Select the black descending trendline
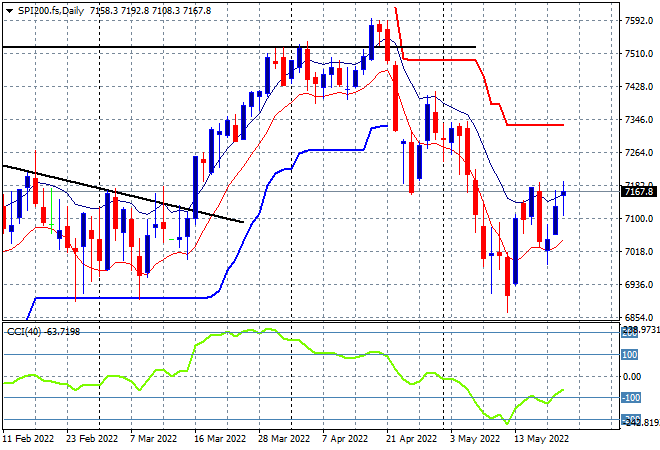The image size is (660, 450). (123, 194)
